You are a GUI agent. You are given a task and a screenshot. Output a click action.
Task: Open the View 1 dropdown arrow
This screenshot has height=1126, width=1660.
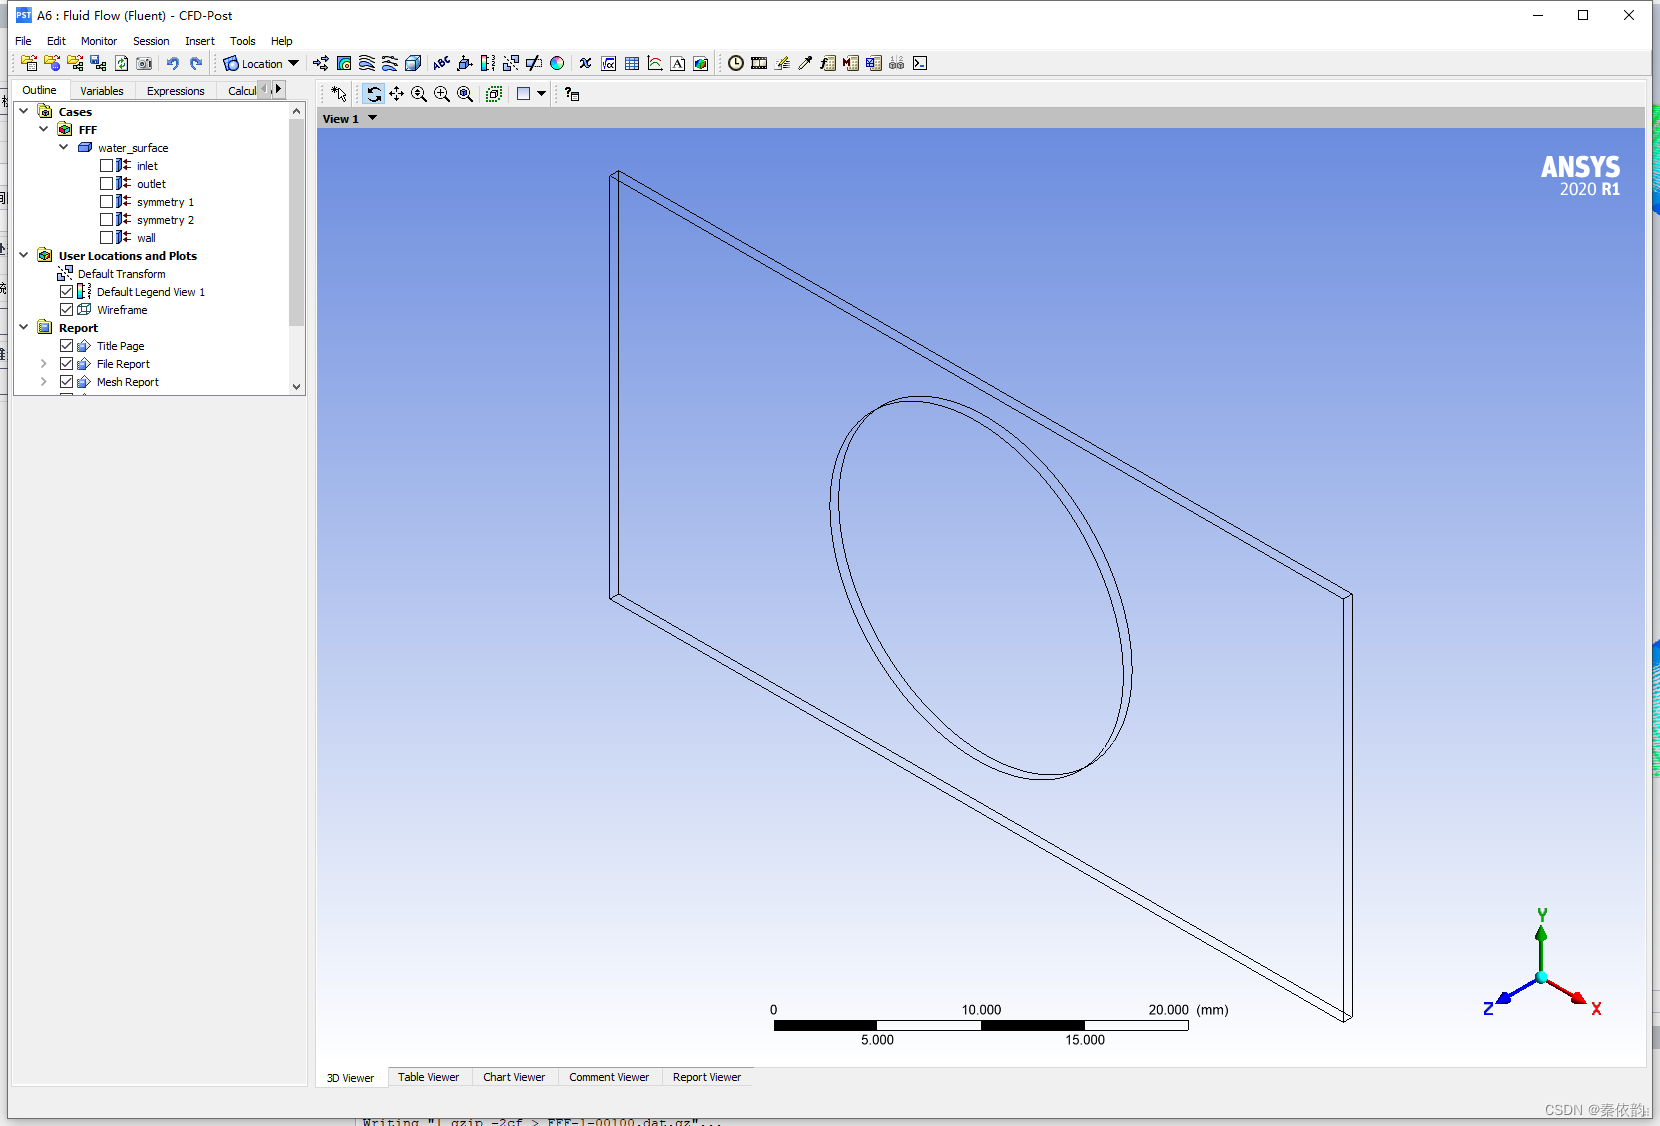point(373,118)
